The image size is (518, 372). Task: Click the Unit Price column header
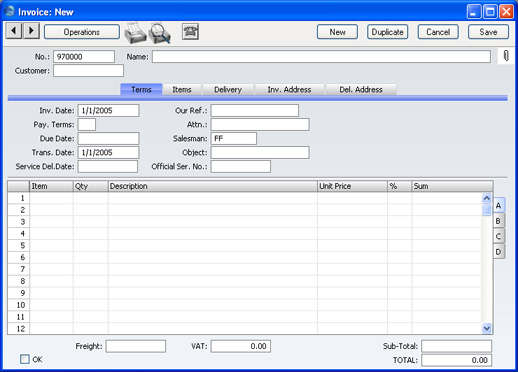tap(352, 186)
